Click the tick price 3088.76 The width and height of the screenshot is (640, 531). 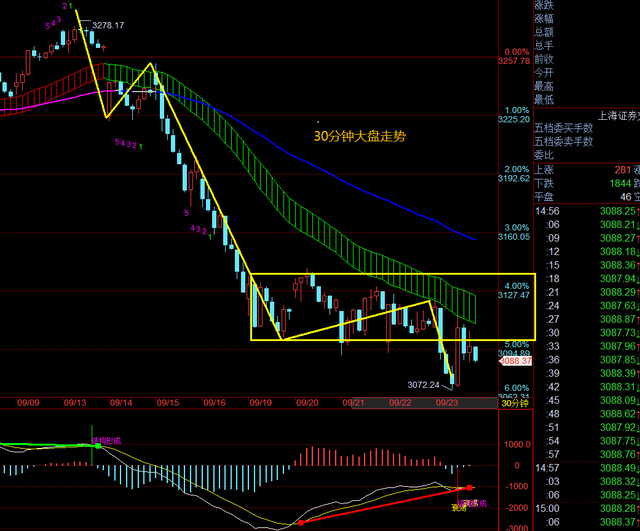(618, 454)
